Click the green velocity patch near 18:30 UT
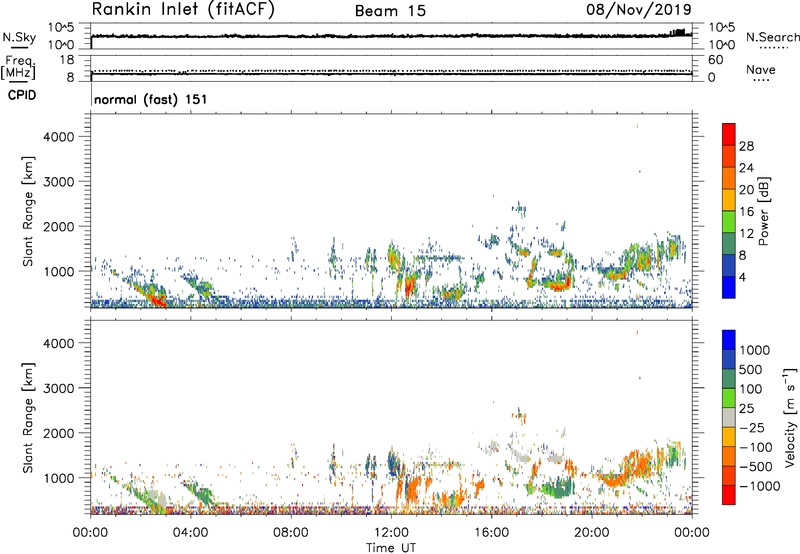 pos(558,489)
